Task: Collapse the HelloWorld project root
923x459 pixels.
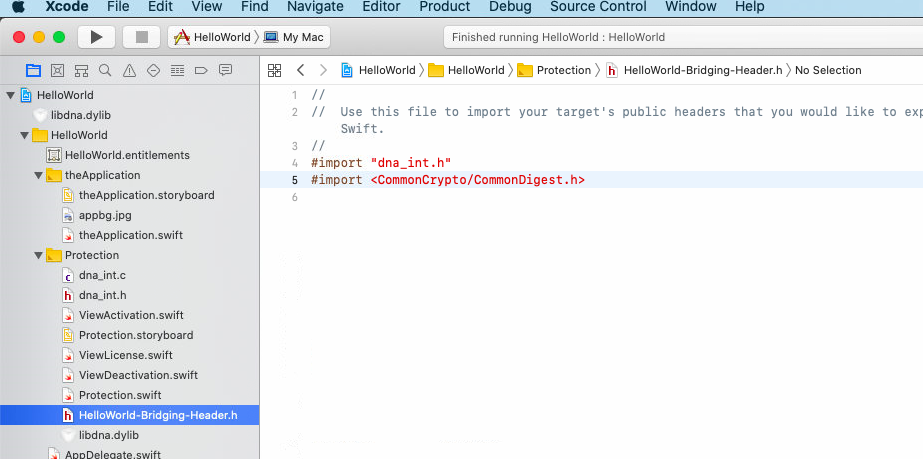Action: [x=11, y=95]
